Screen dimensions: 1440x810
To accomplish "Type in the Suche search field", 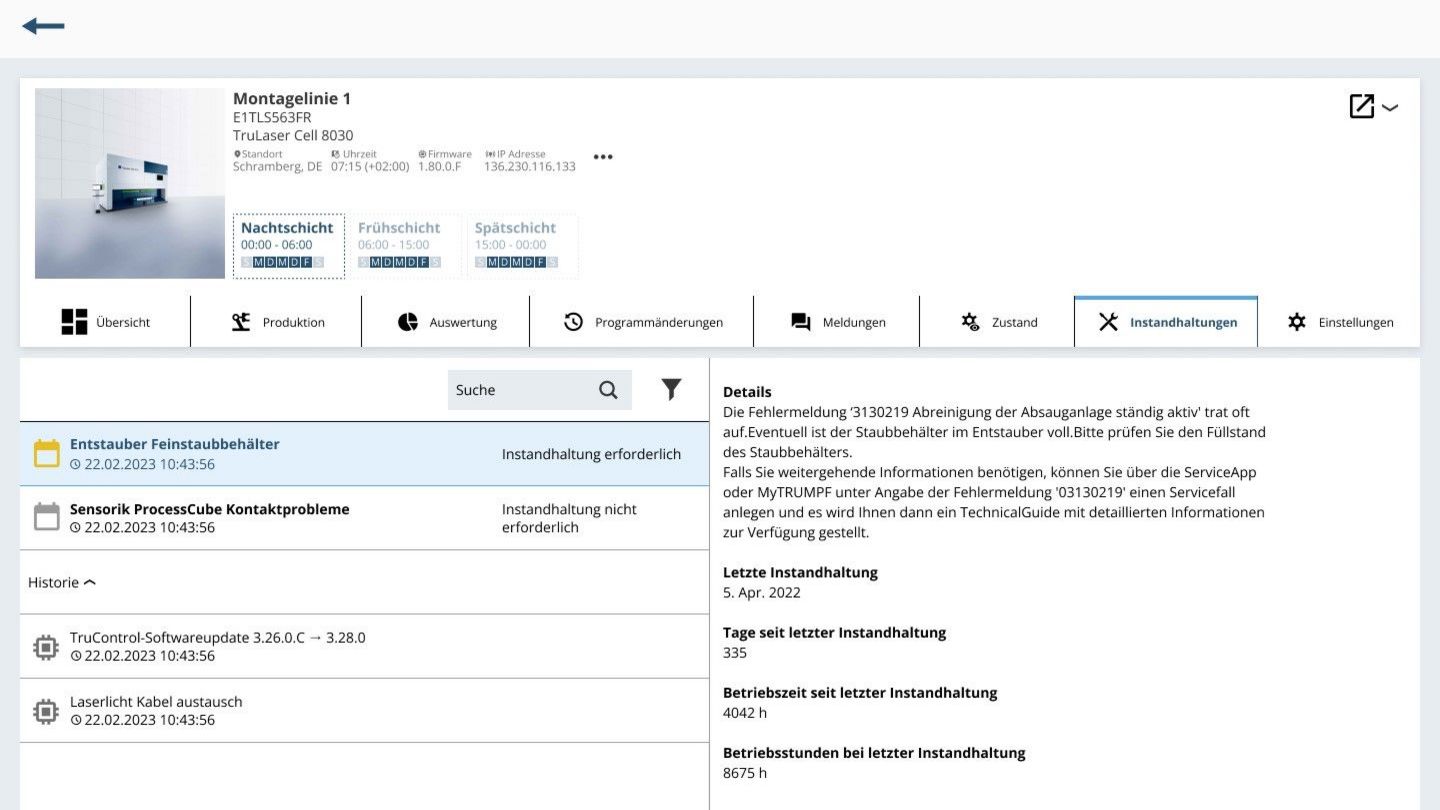I will click(x=520, y=390).
